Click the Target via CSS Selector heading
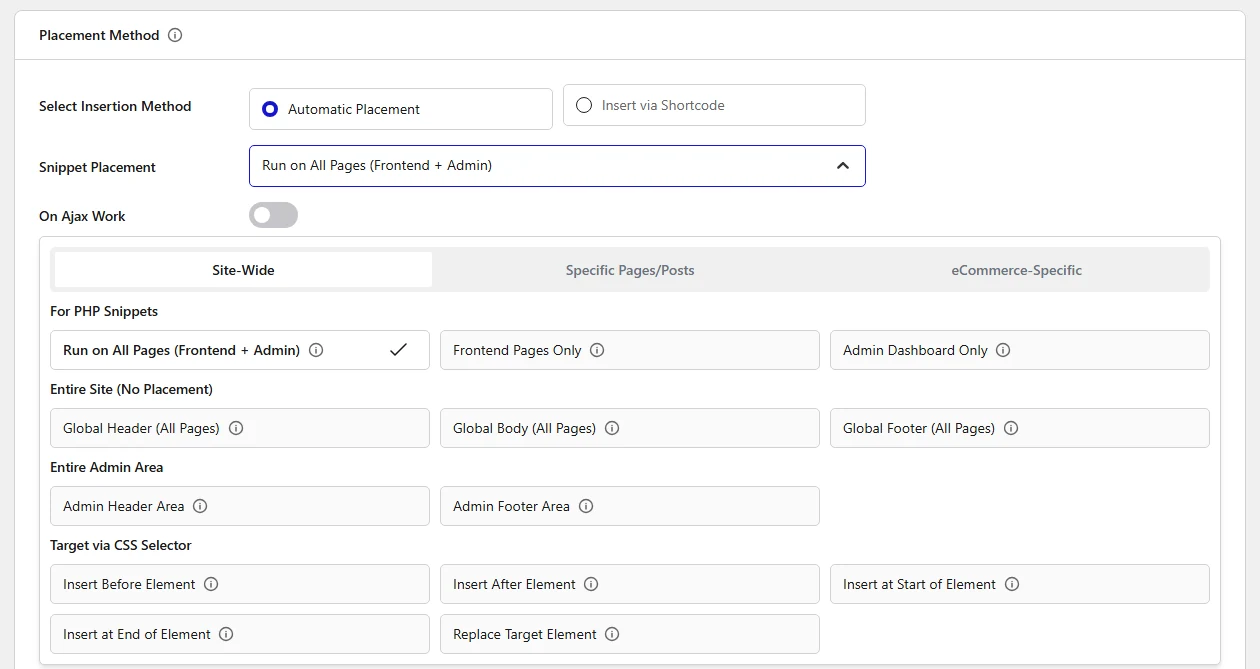Image resolution: width=1260 pixels, height=669 pixels. [x=120, y=545]
